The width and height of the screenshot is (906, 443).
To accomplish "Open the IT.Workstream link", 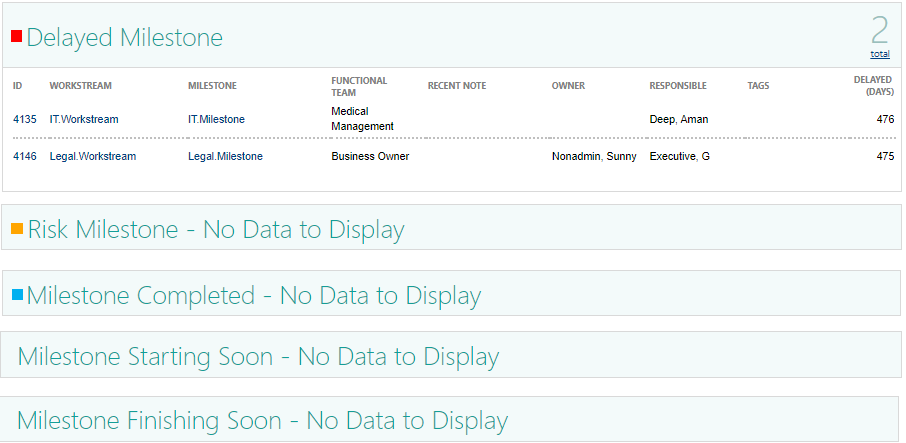I will [x=84, y=120].
